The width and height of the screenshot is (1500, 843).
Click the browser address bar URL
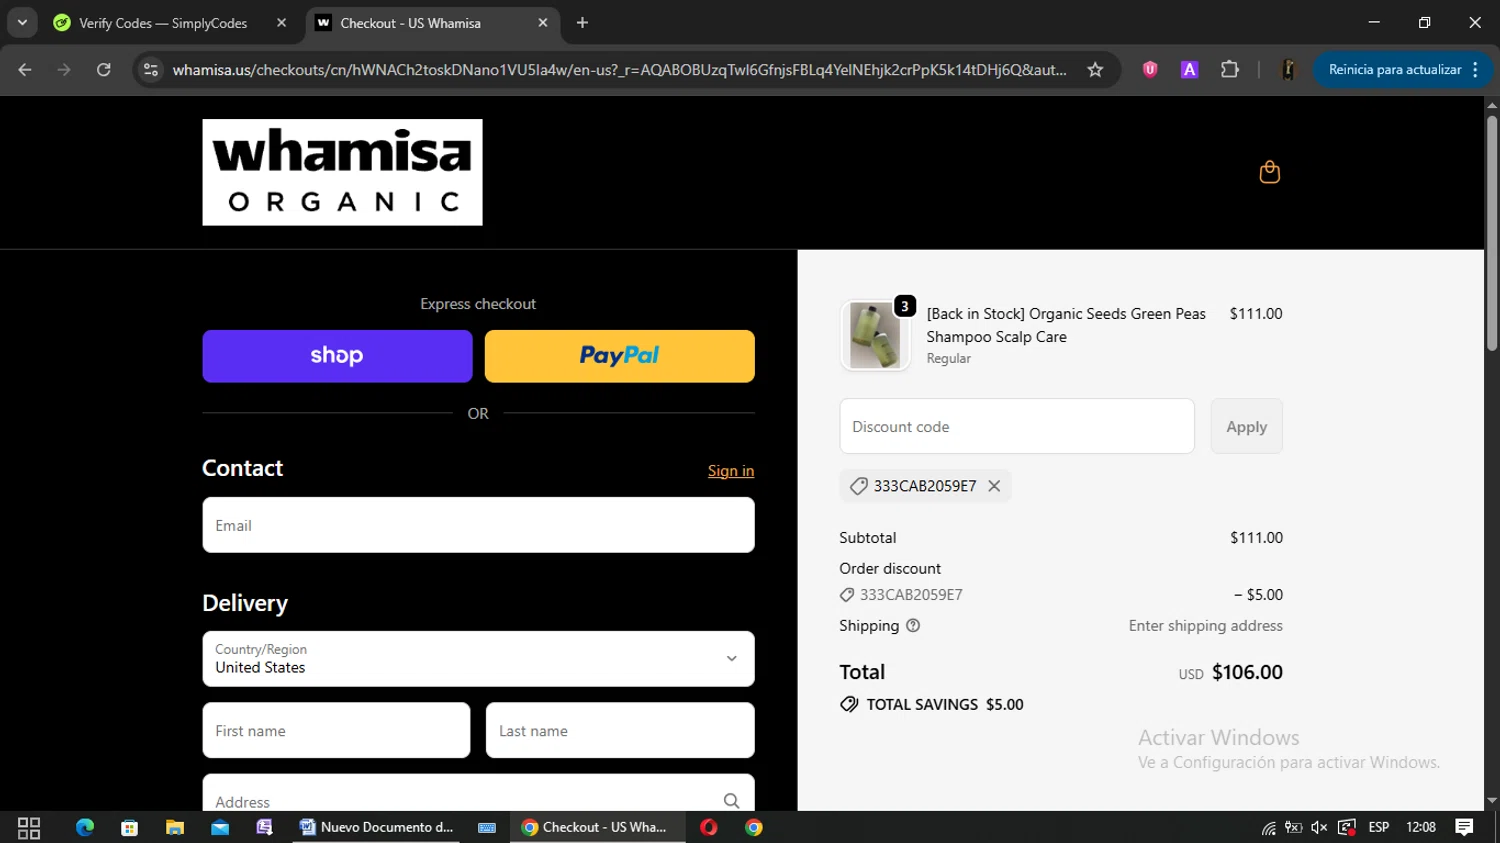pos(618,70)
